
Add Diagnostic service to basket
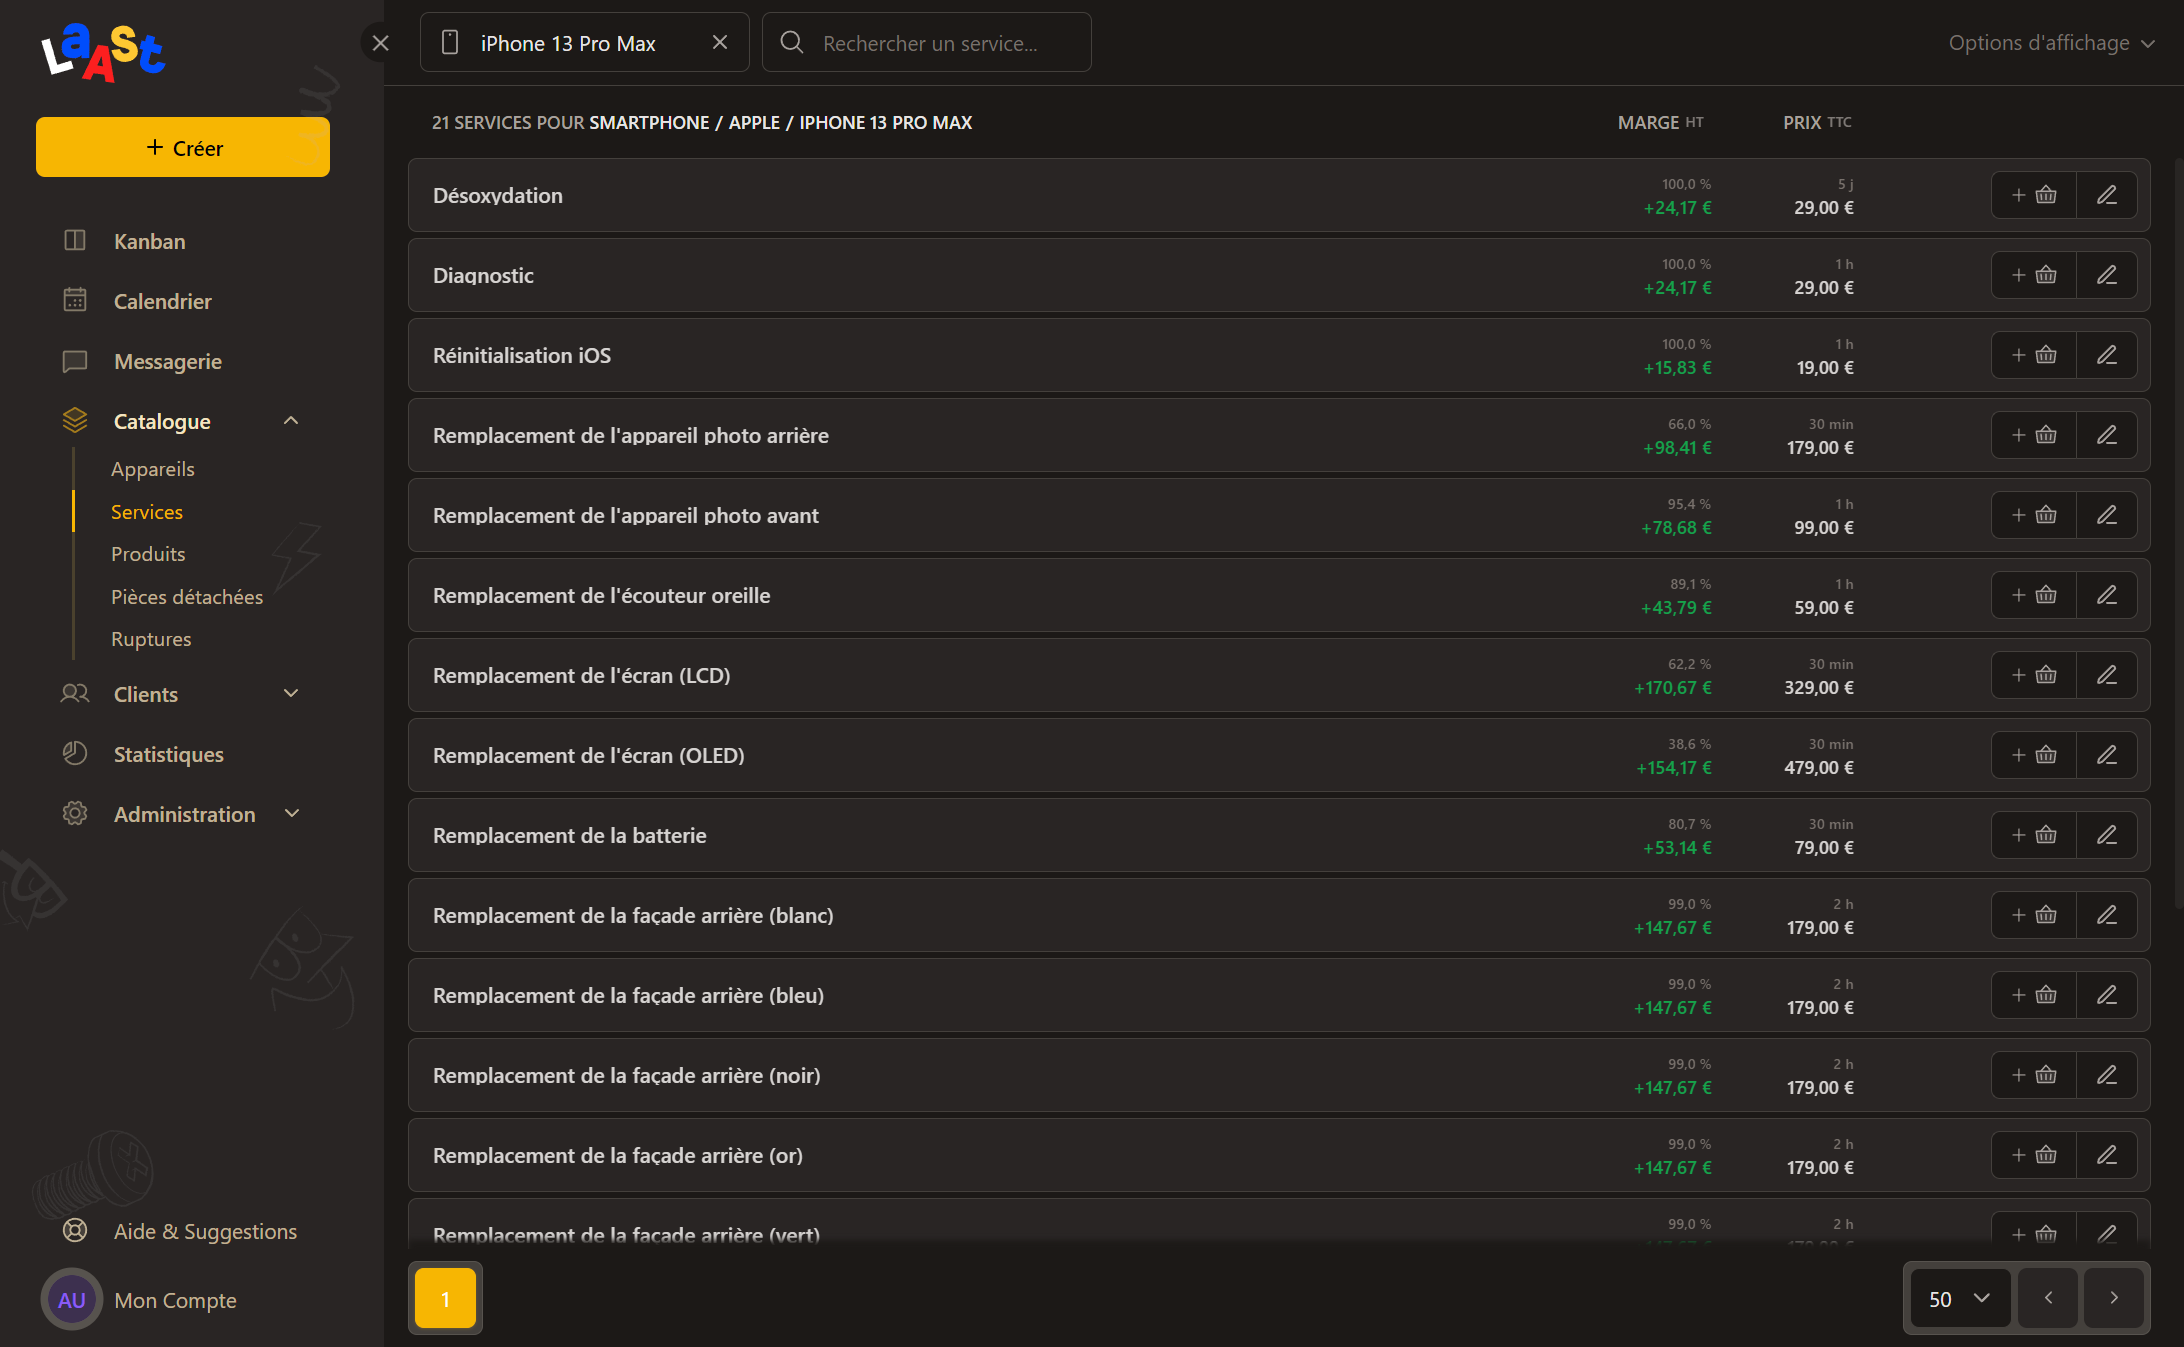coord(2034,275)
